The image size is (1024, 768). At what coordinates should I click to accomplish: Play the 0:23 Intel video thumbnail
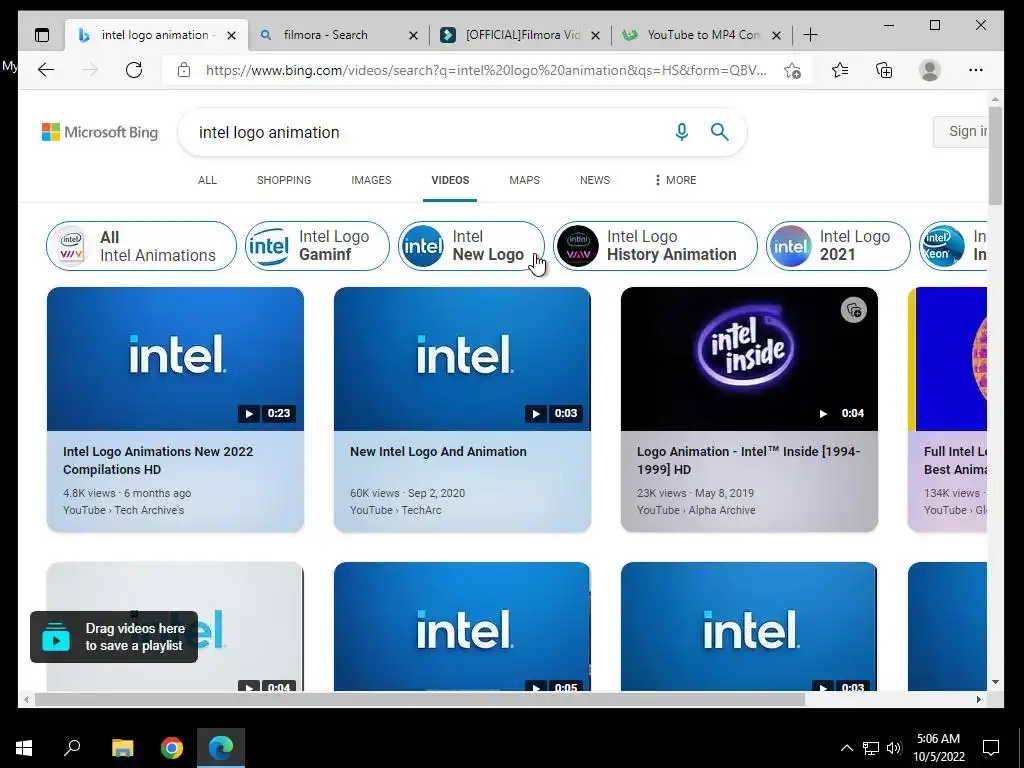coord(175,359)
